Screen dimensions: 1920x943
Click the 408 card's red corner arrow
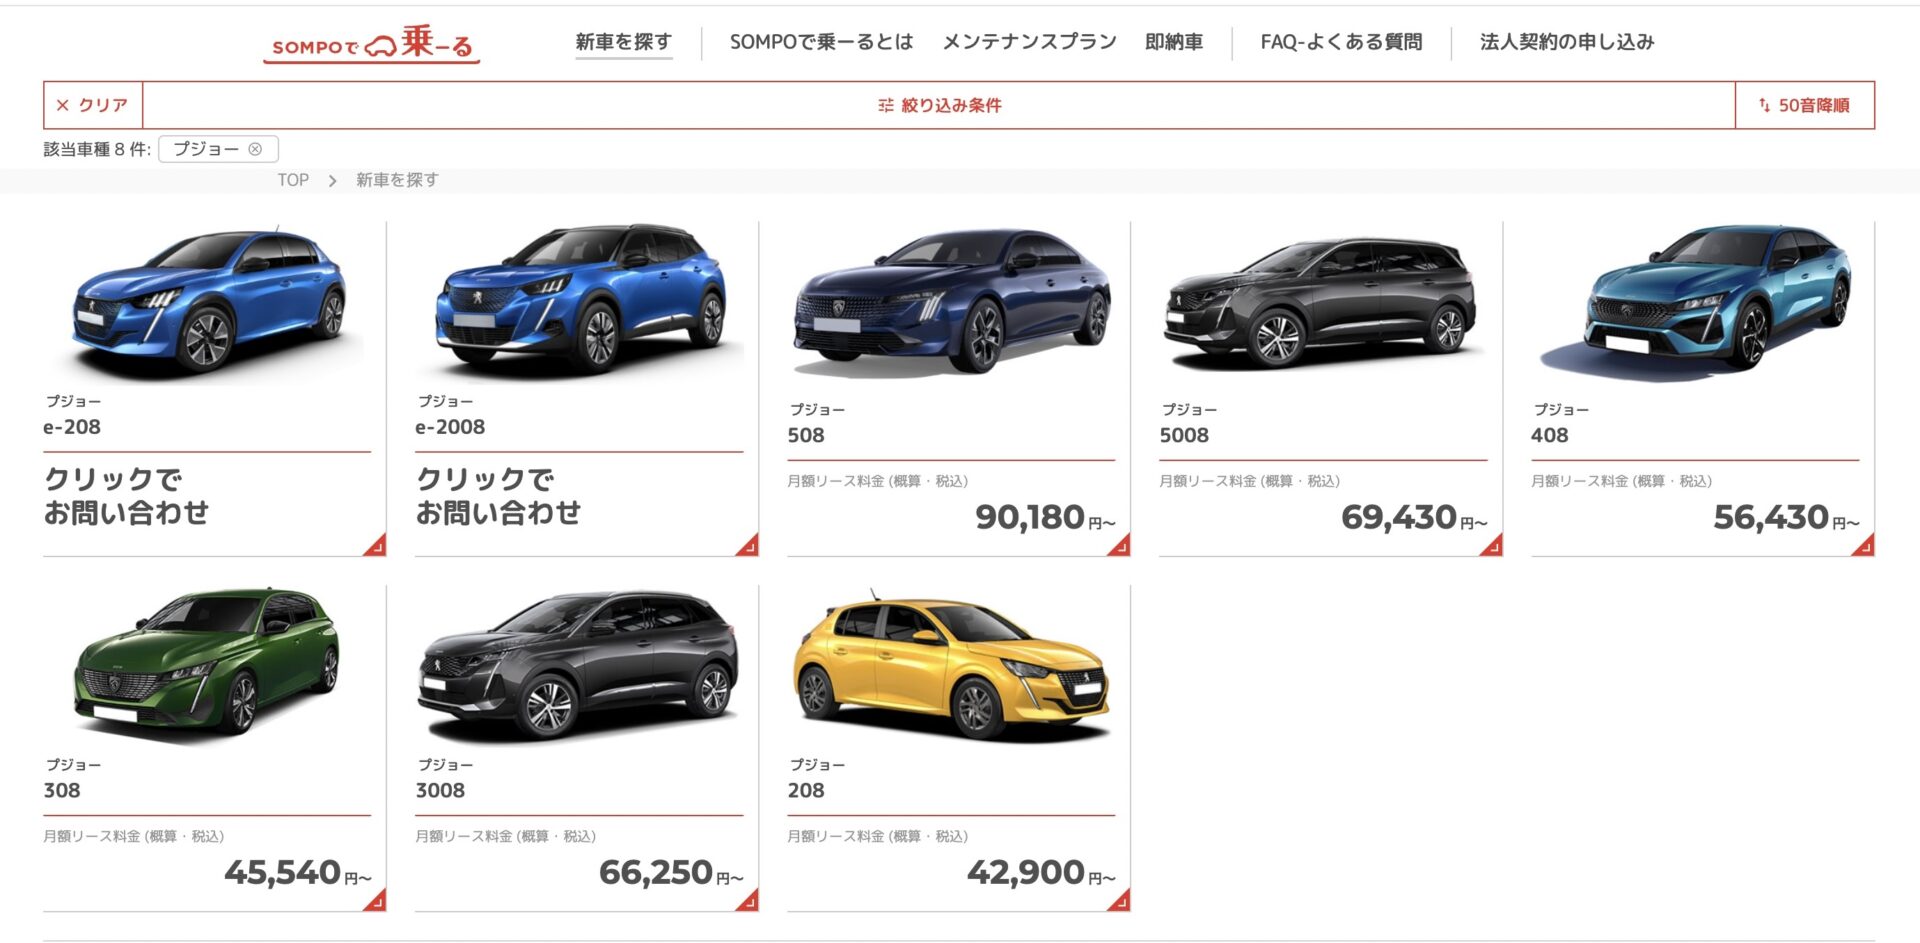[1863, 545]
